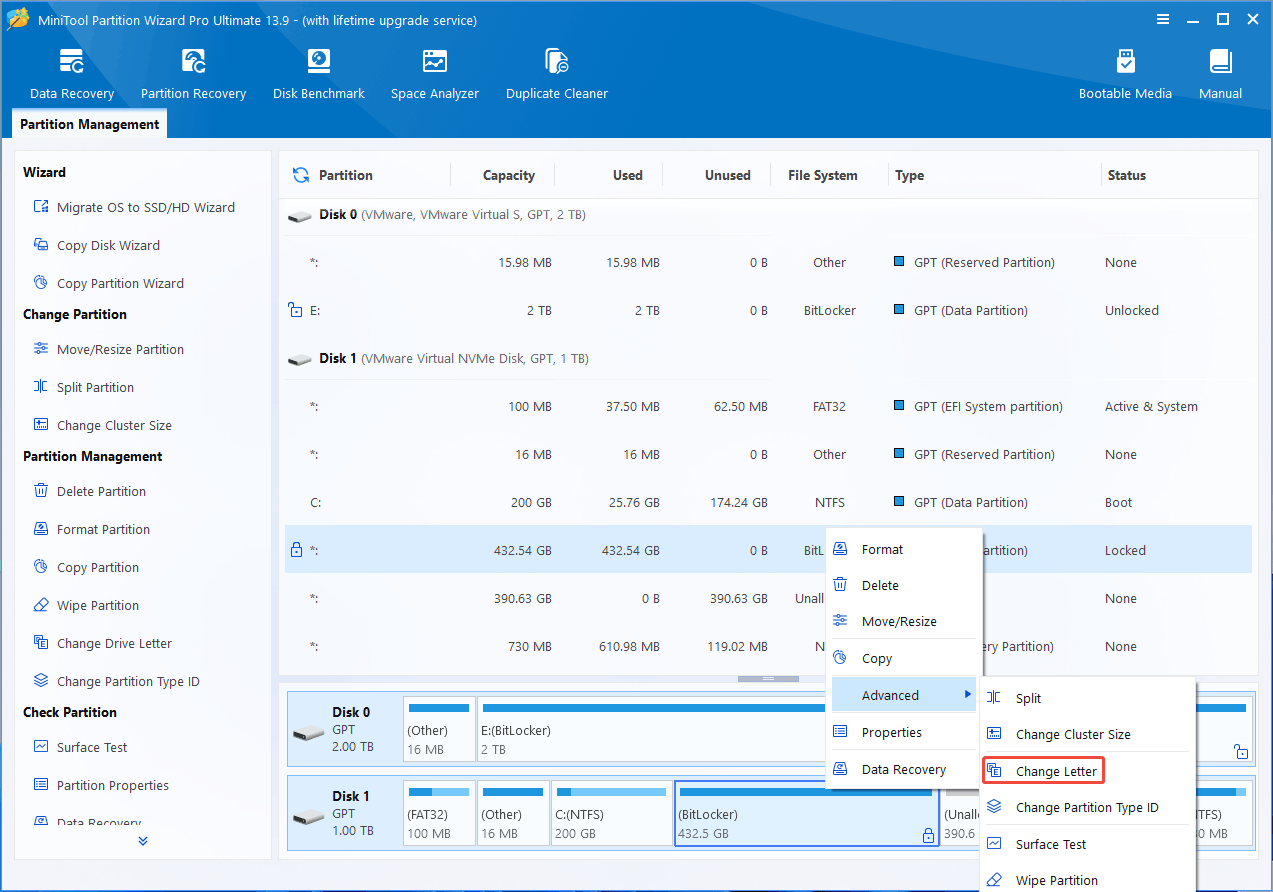
Task: Sort by the Type column header
Action: tap(910, 175)
